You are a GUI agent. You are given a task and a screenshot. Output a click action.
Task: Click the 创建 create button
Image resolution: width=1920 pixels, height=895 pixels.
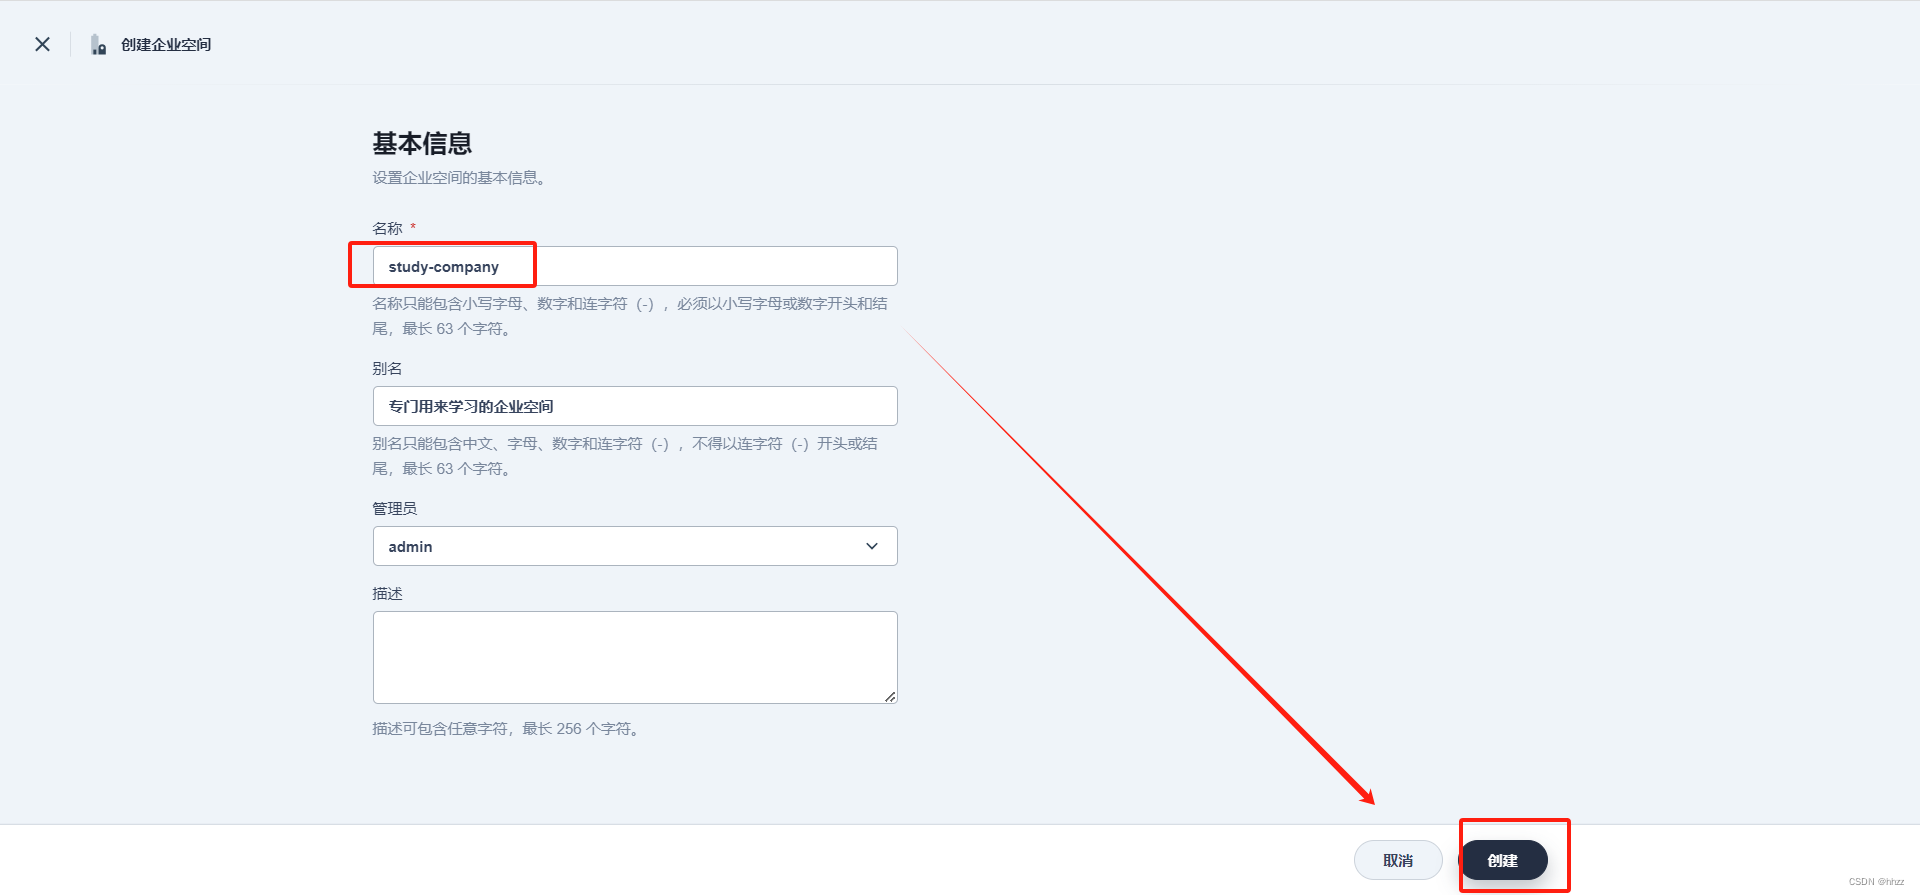point(1502,860)
